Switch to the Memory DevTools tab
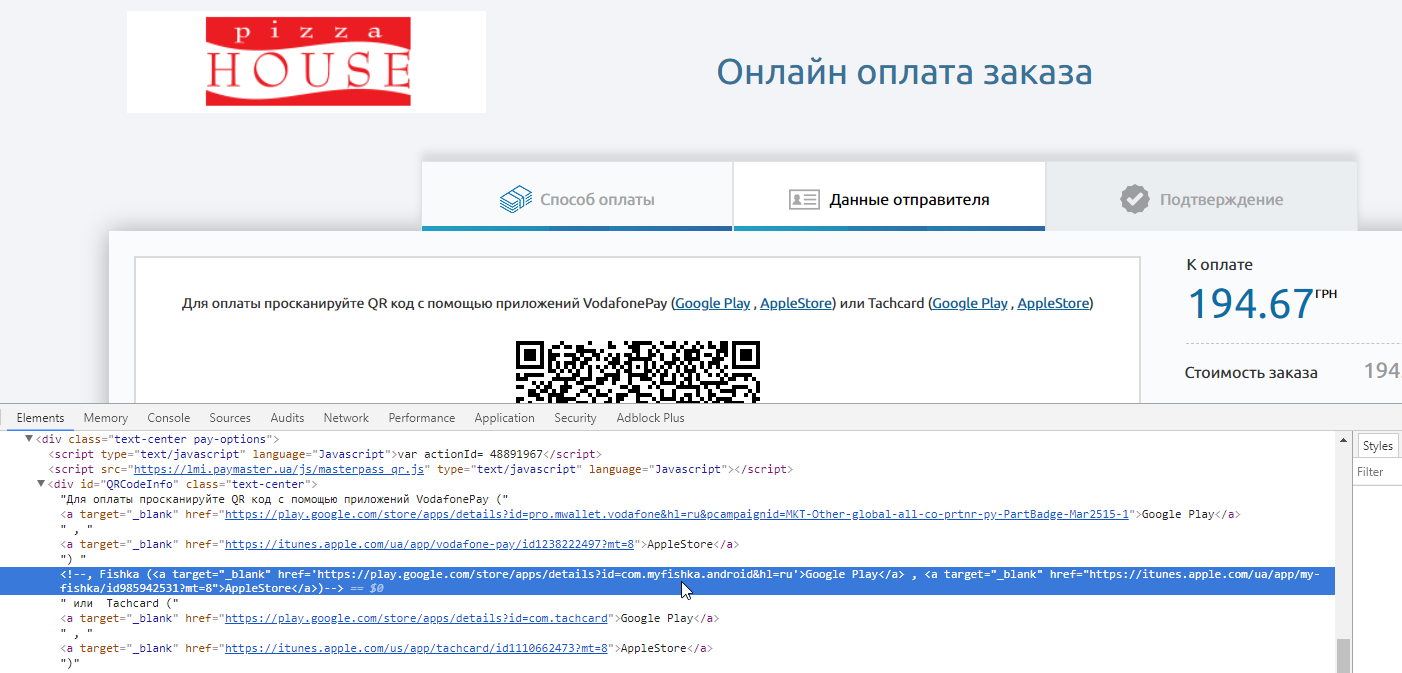Screen dimensions: 1402x673 (x=106, y=418)
